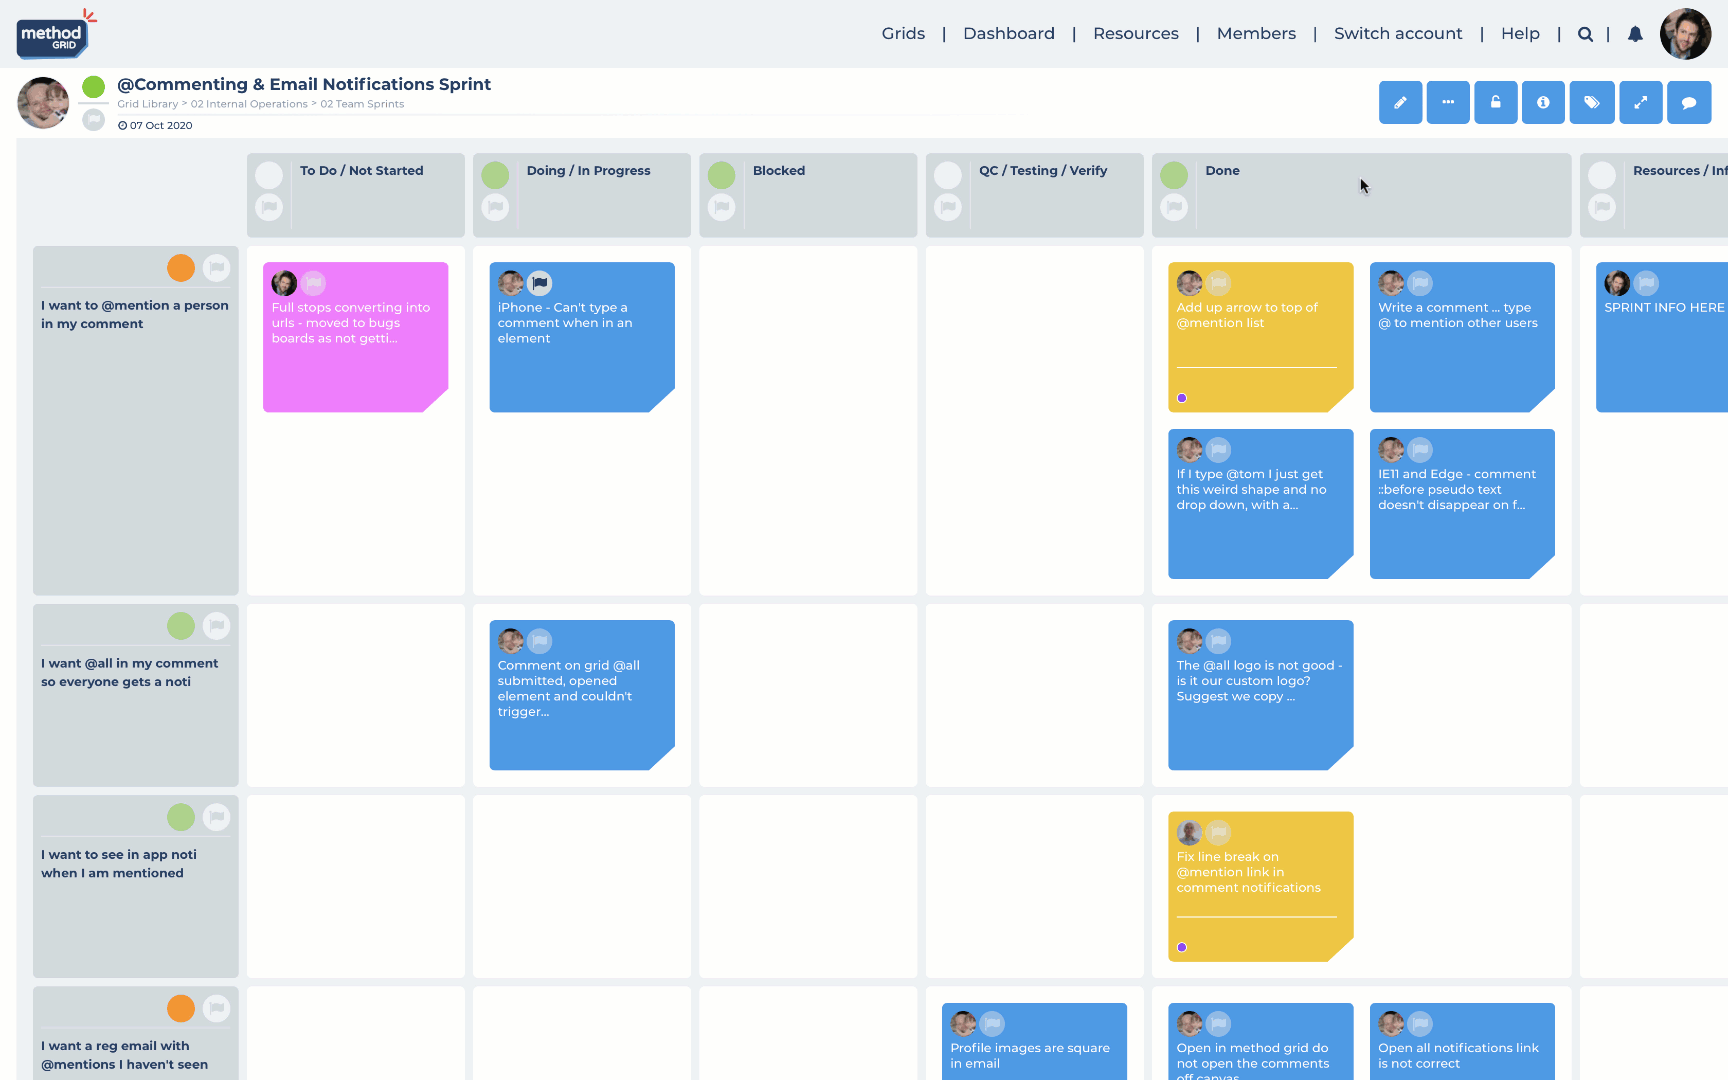Click the 'Done' column title
This screenshot has height=1080, width=1728.
click(x=1222, y=171)
